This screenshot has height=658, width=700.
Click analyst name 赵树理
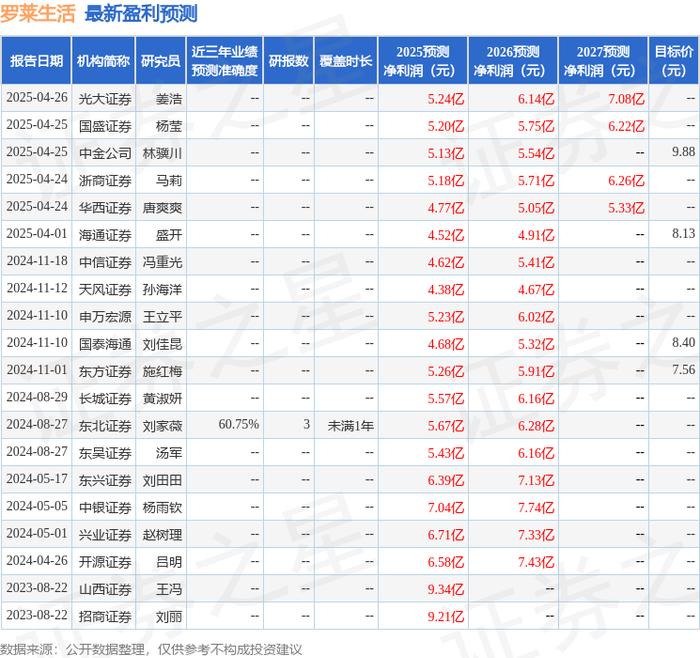click(x=162, y=534)
